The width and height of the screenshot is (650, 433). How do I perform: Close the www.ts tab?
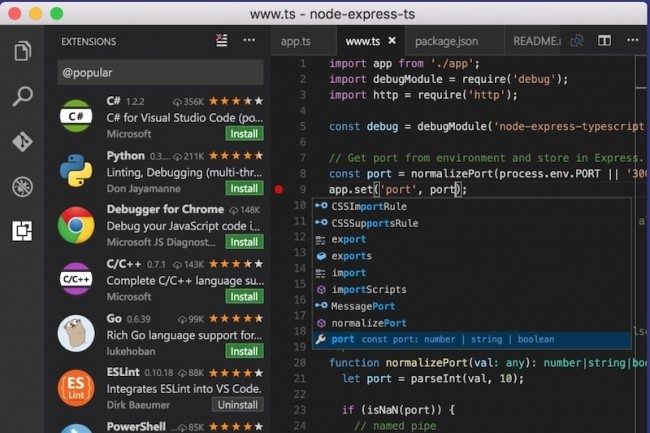[393, 42]
